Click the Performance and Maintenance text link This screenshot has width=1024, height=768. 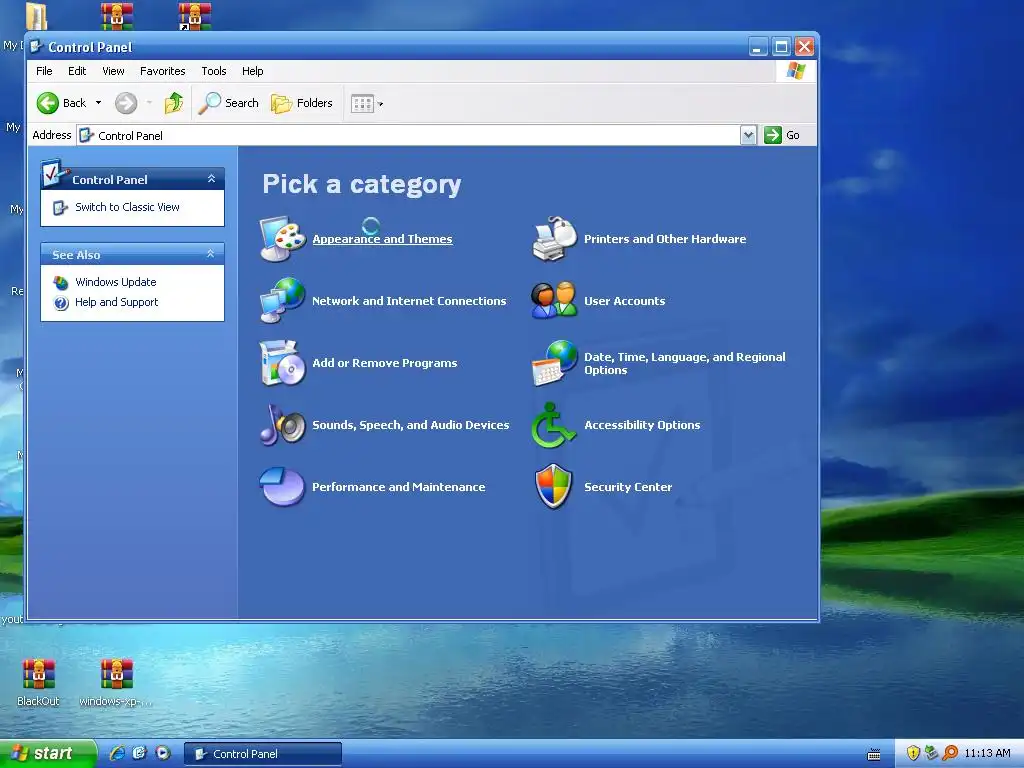[398, 487]
